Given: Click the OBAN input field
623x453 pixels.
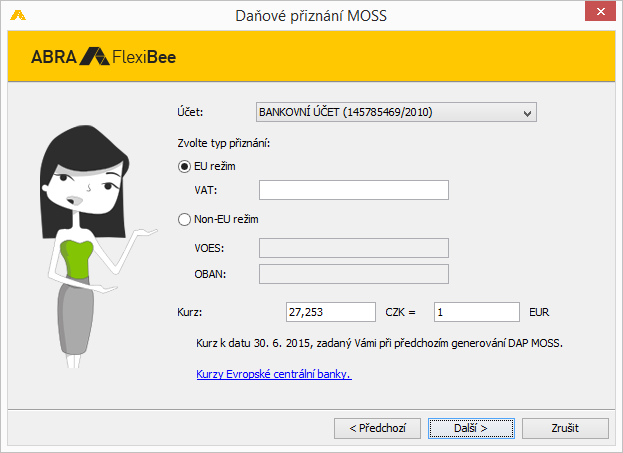Looking at the screenshot, I should (354, 274).
